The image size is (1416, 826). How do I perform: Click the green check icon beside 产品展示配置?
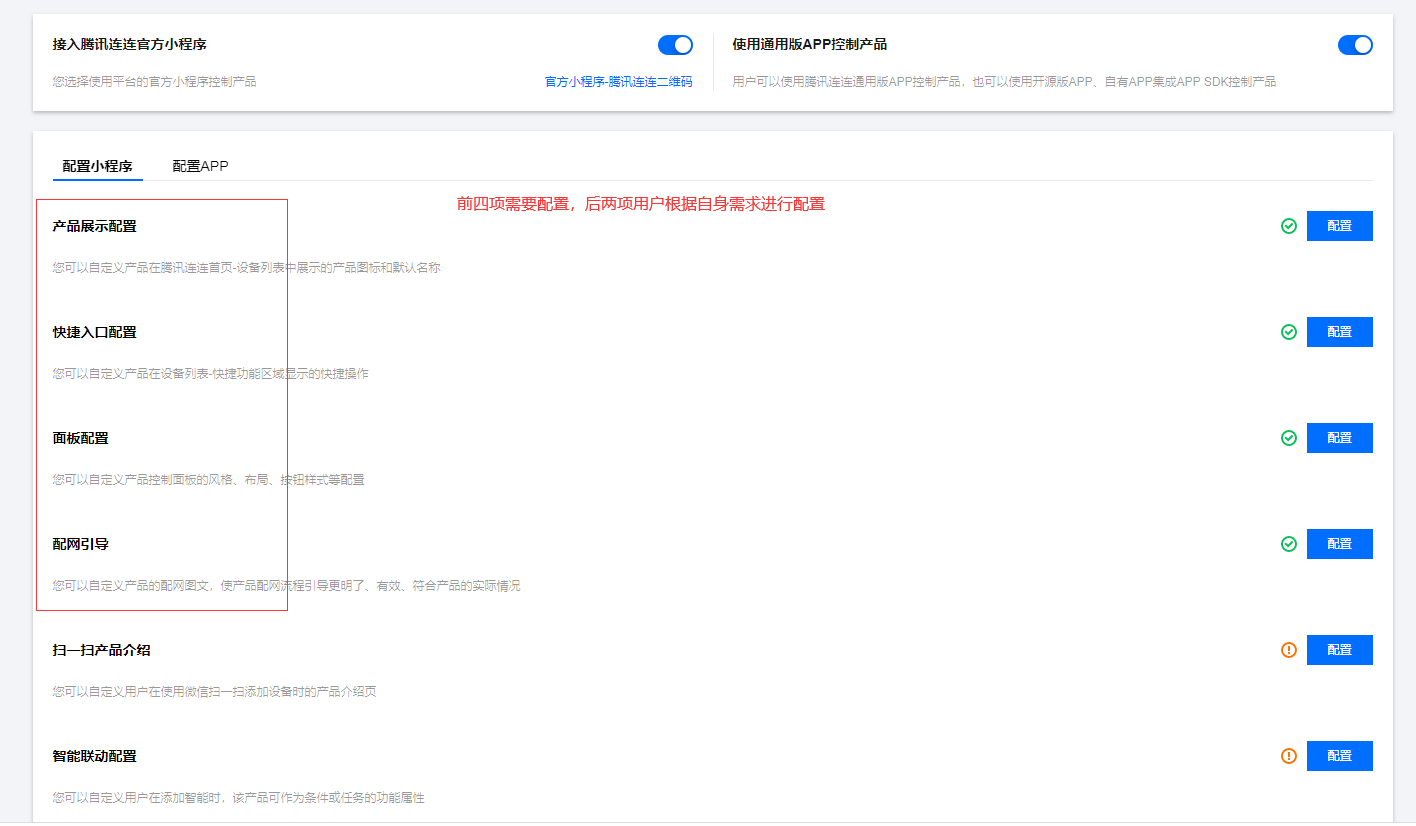click(x=1288, y=226)
